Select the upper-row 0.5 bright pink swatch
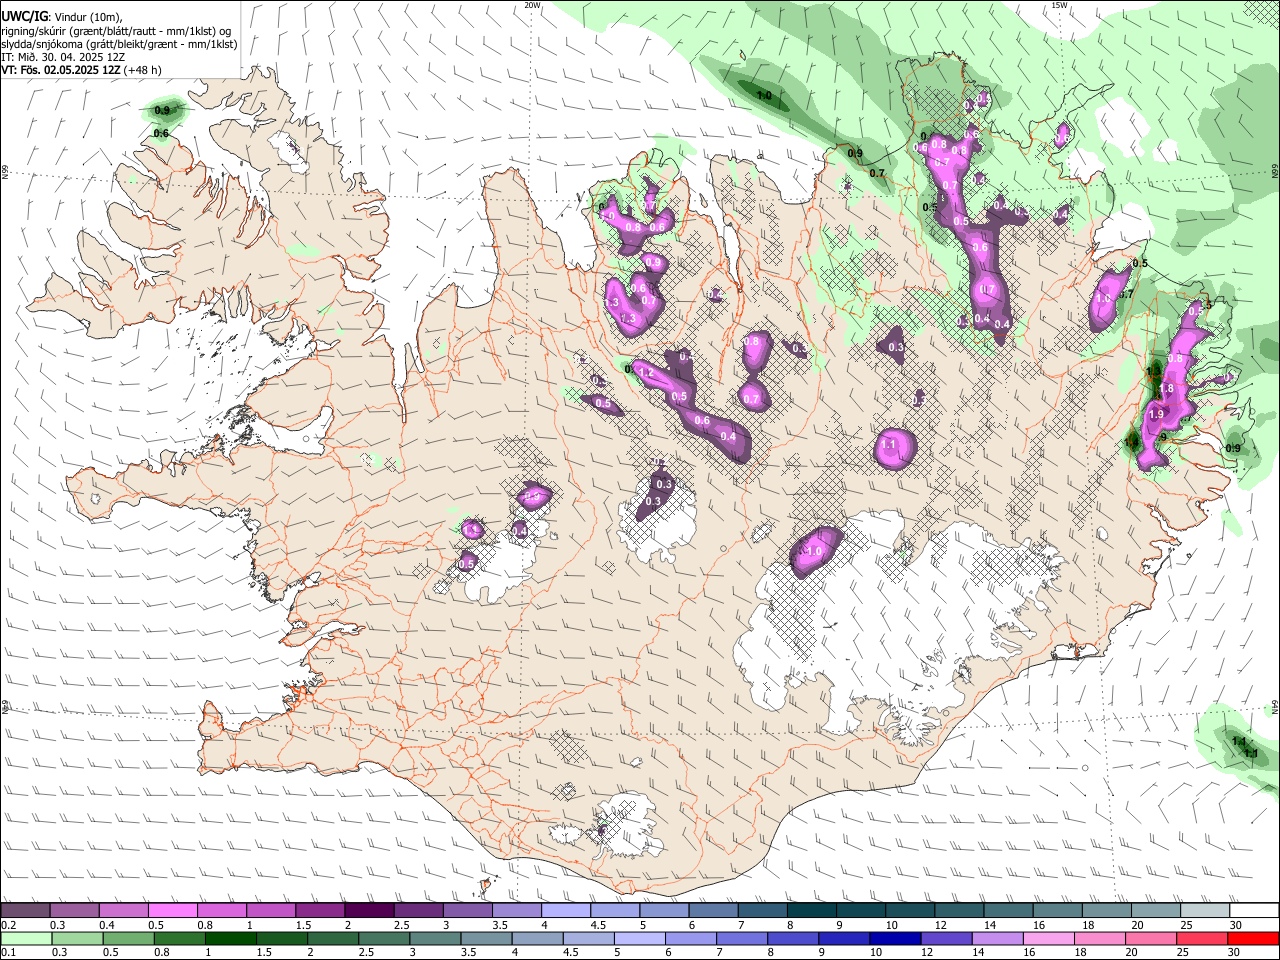The width and height of the screenshot is (1280, 960). [x=172, y=911]
